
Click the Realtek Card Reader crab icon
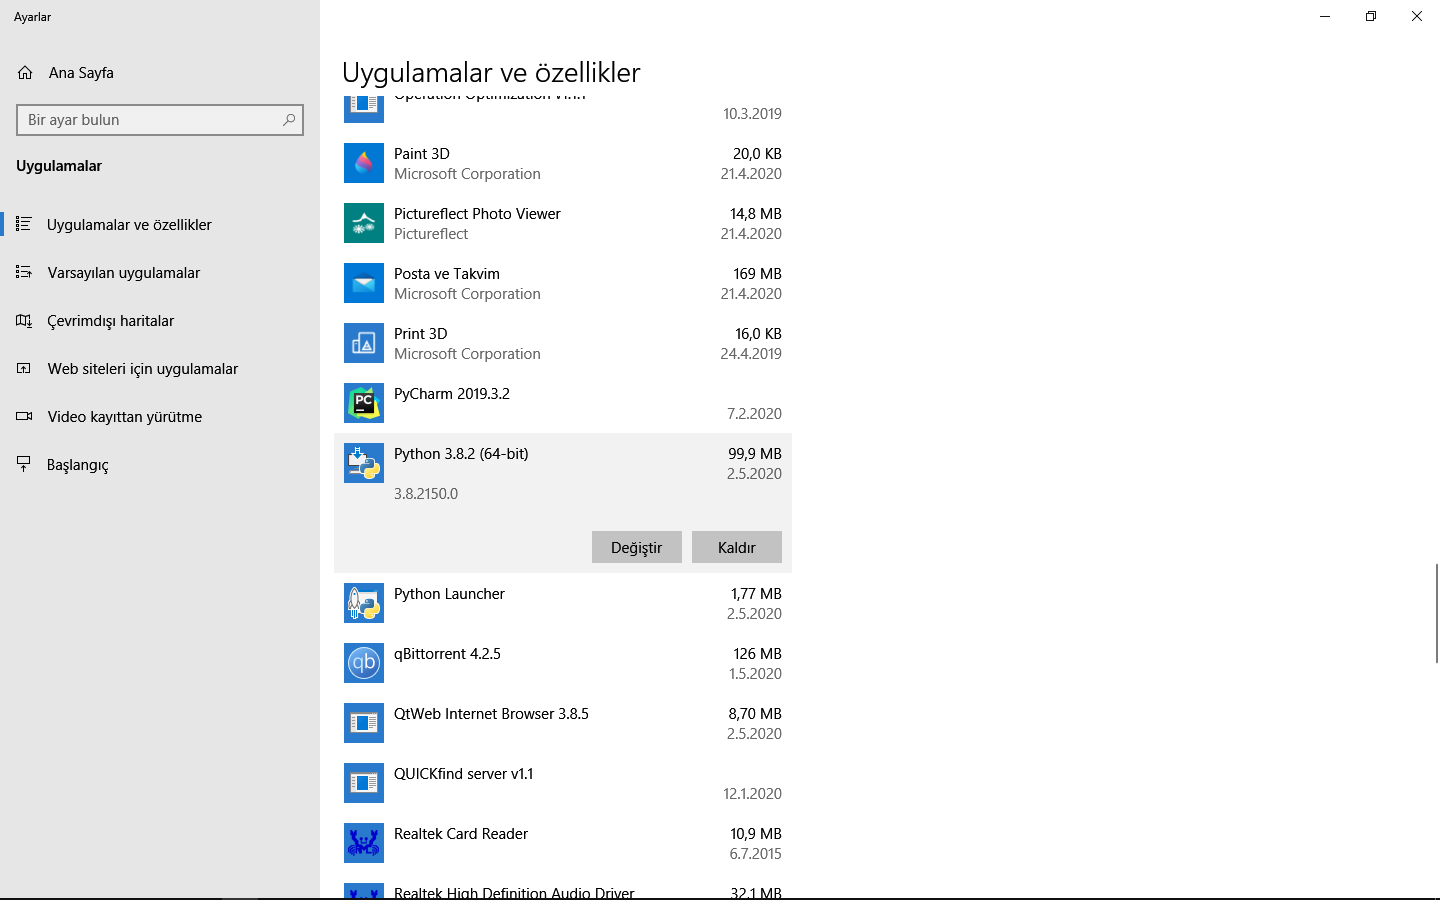(x=364, y=843)
